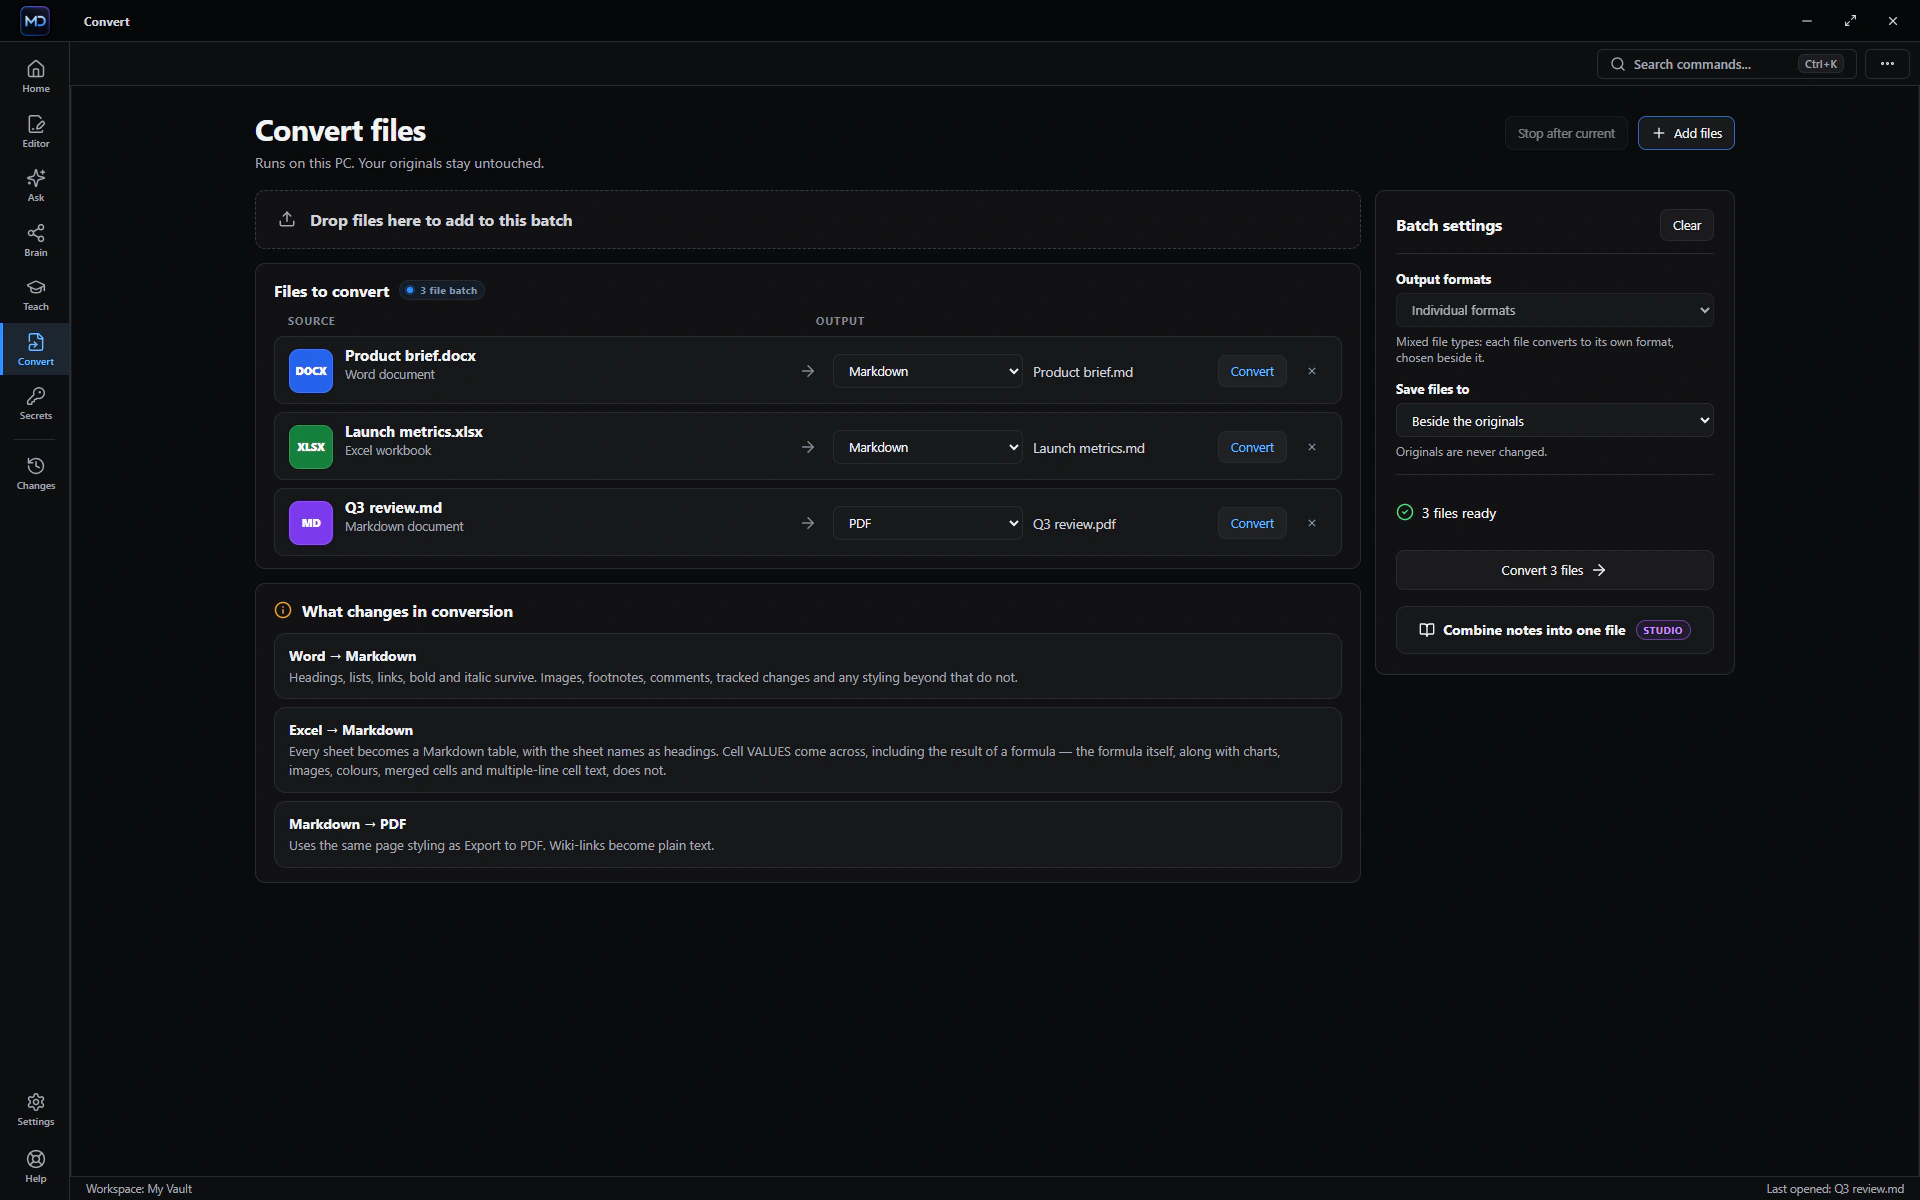Convert Q3 review.md individually
This screenshot has width=1920, height=1200.
click(1252, 523)
